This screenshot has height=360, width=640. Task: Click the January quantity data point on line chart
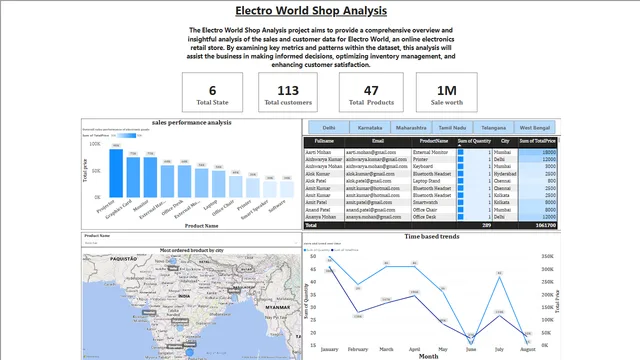point(330,257)
